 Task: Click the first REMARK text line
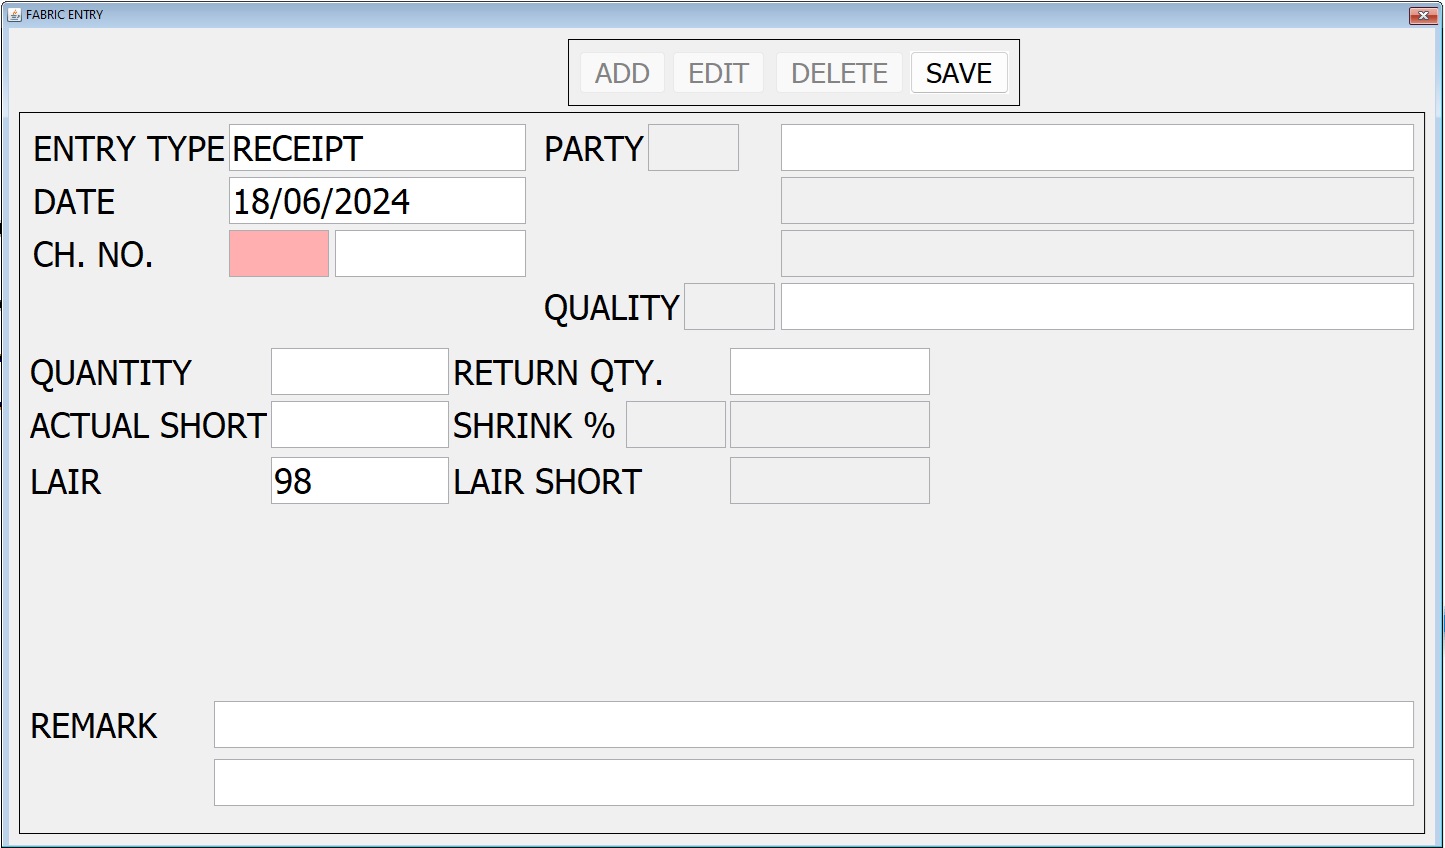[x=813, y=725]
